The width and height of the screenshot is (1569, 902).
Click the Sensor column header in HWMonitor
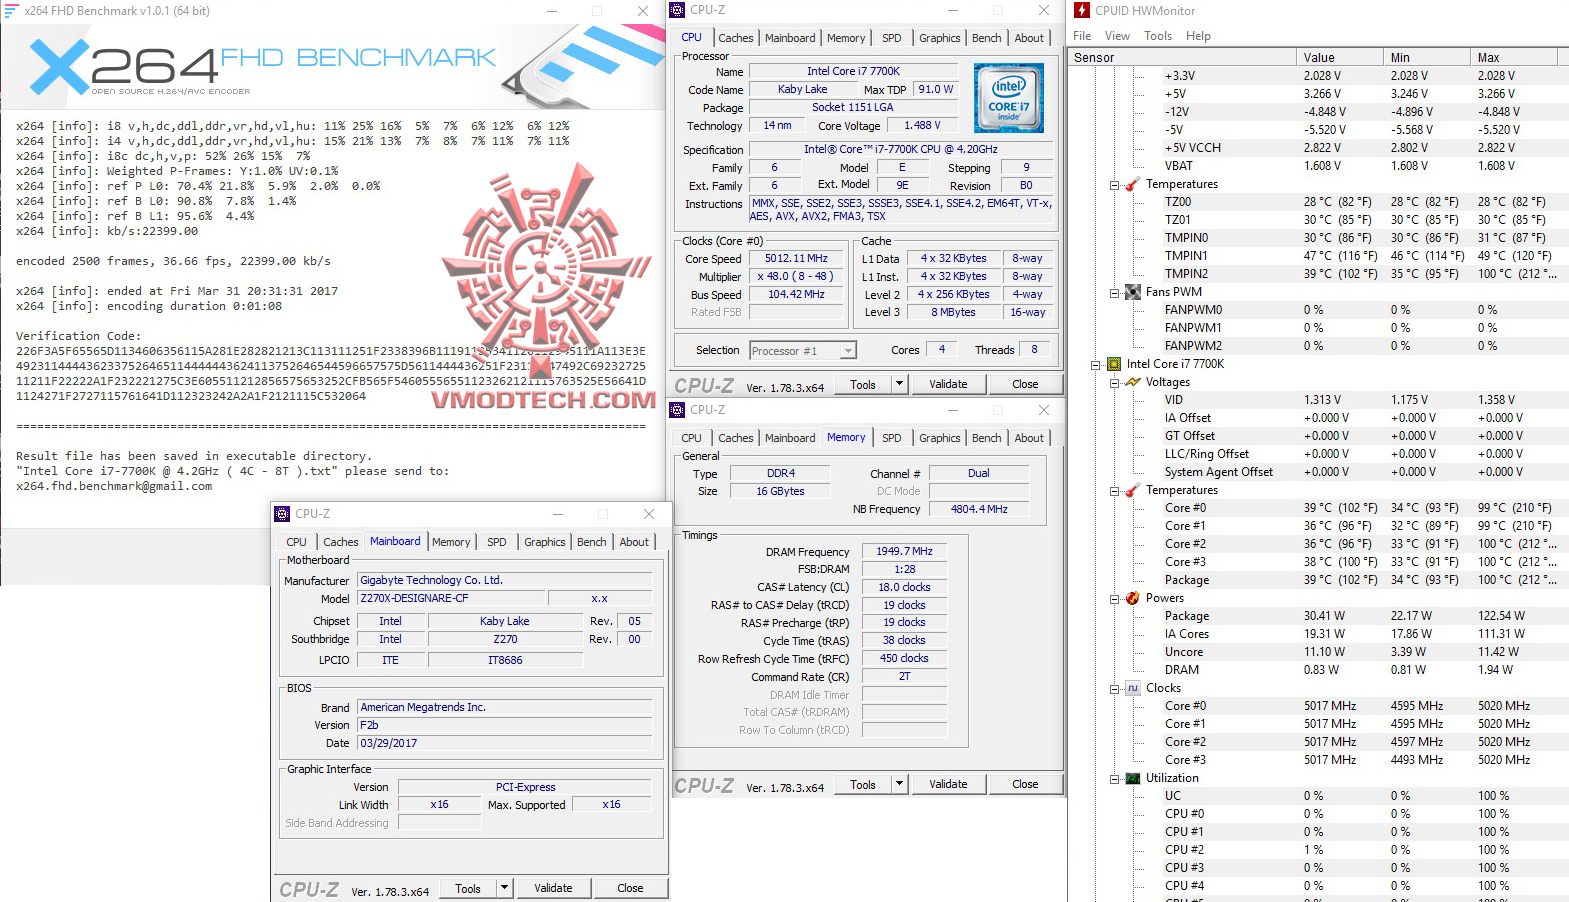click(1182, 57)
